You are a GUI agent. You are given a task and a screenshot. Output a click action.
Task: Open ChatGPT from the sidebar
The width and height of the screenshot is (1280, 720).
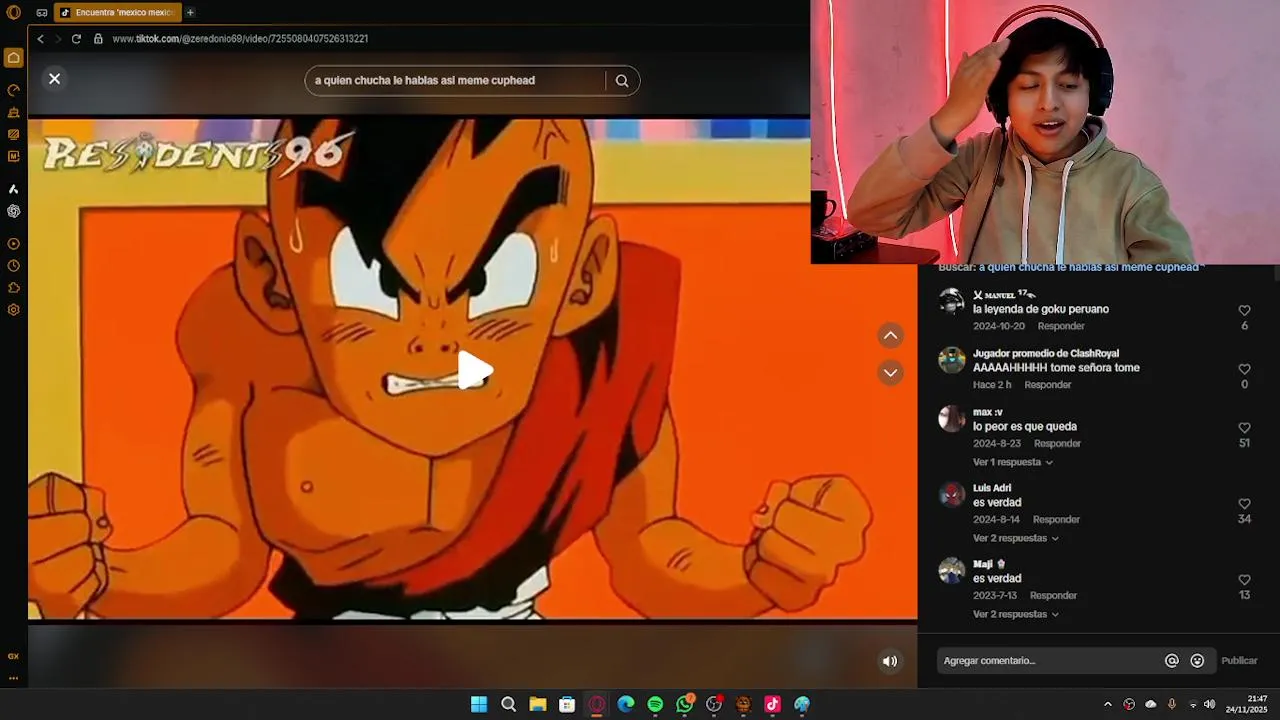pos(14,211)
